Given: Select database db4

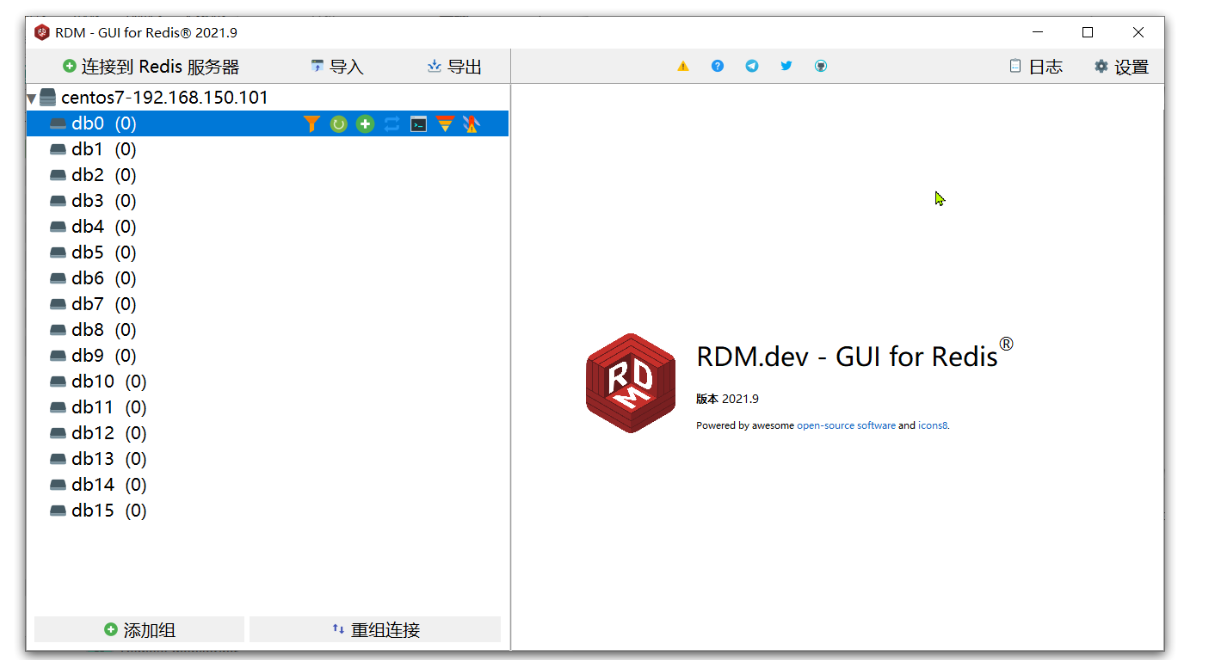Looking at the screenshot, I should pyautogui.click(x=268, y=227).
